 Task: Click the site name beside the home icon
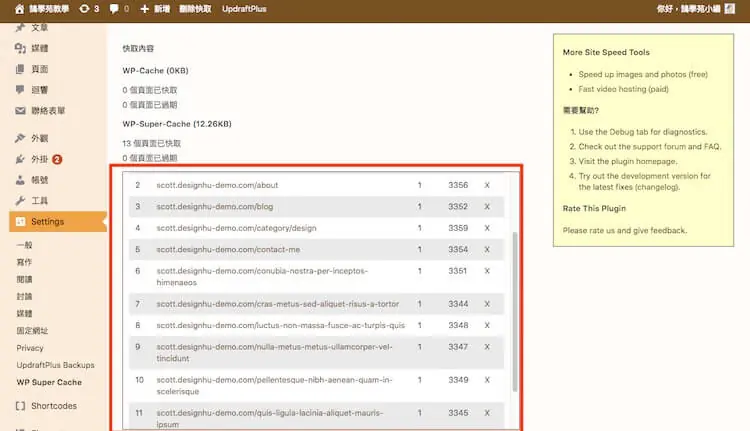coord(49,9)
